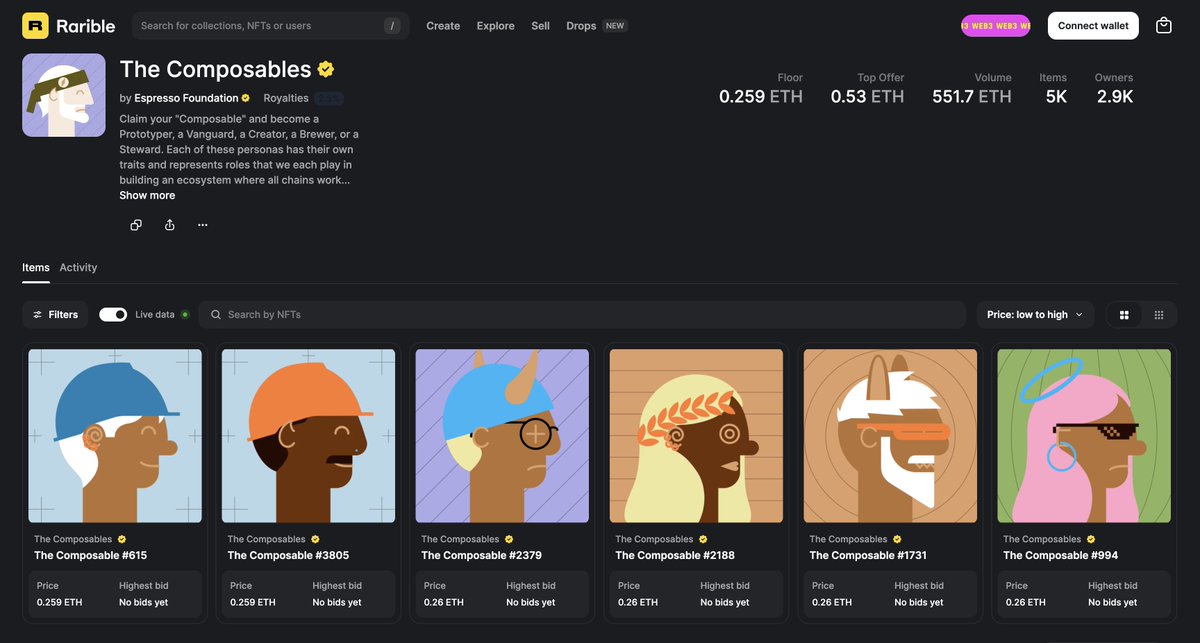
Task: Switch to large grid view
Action: click(1124, 315)
